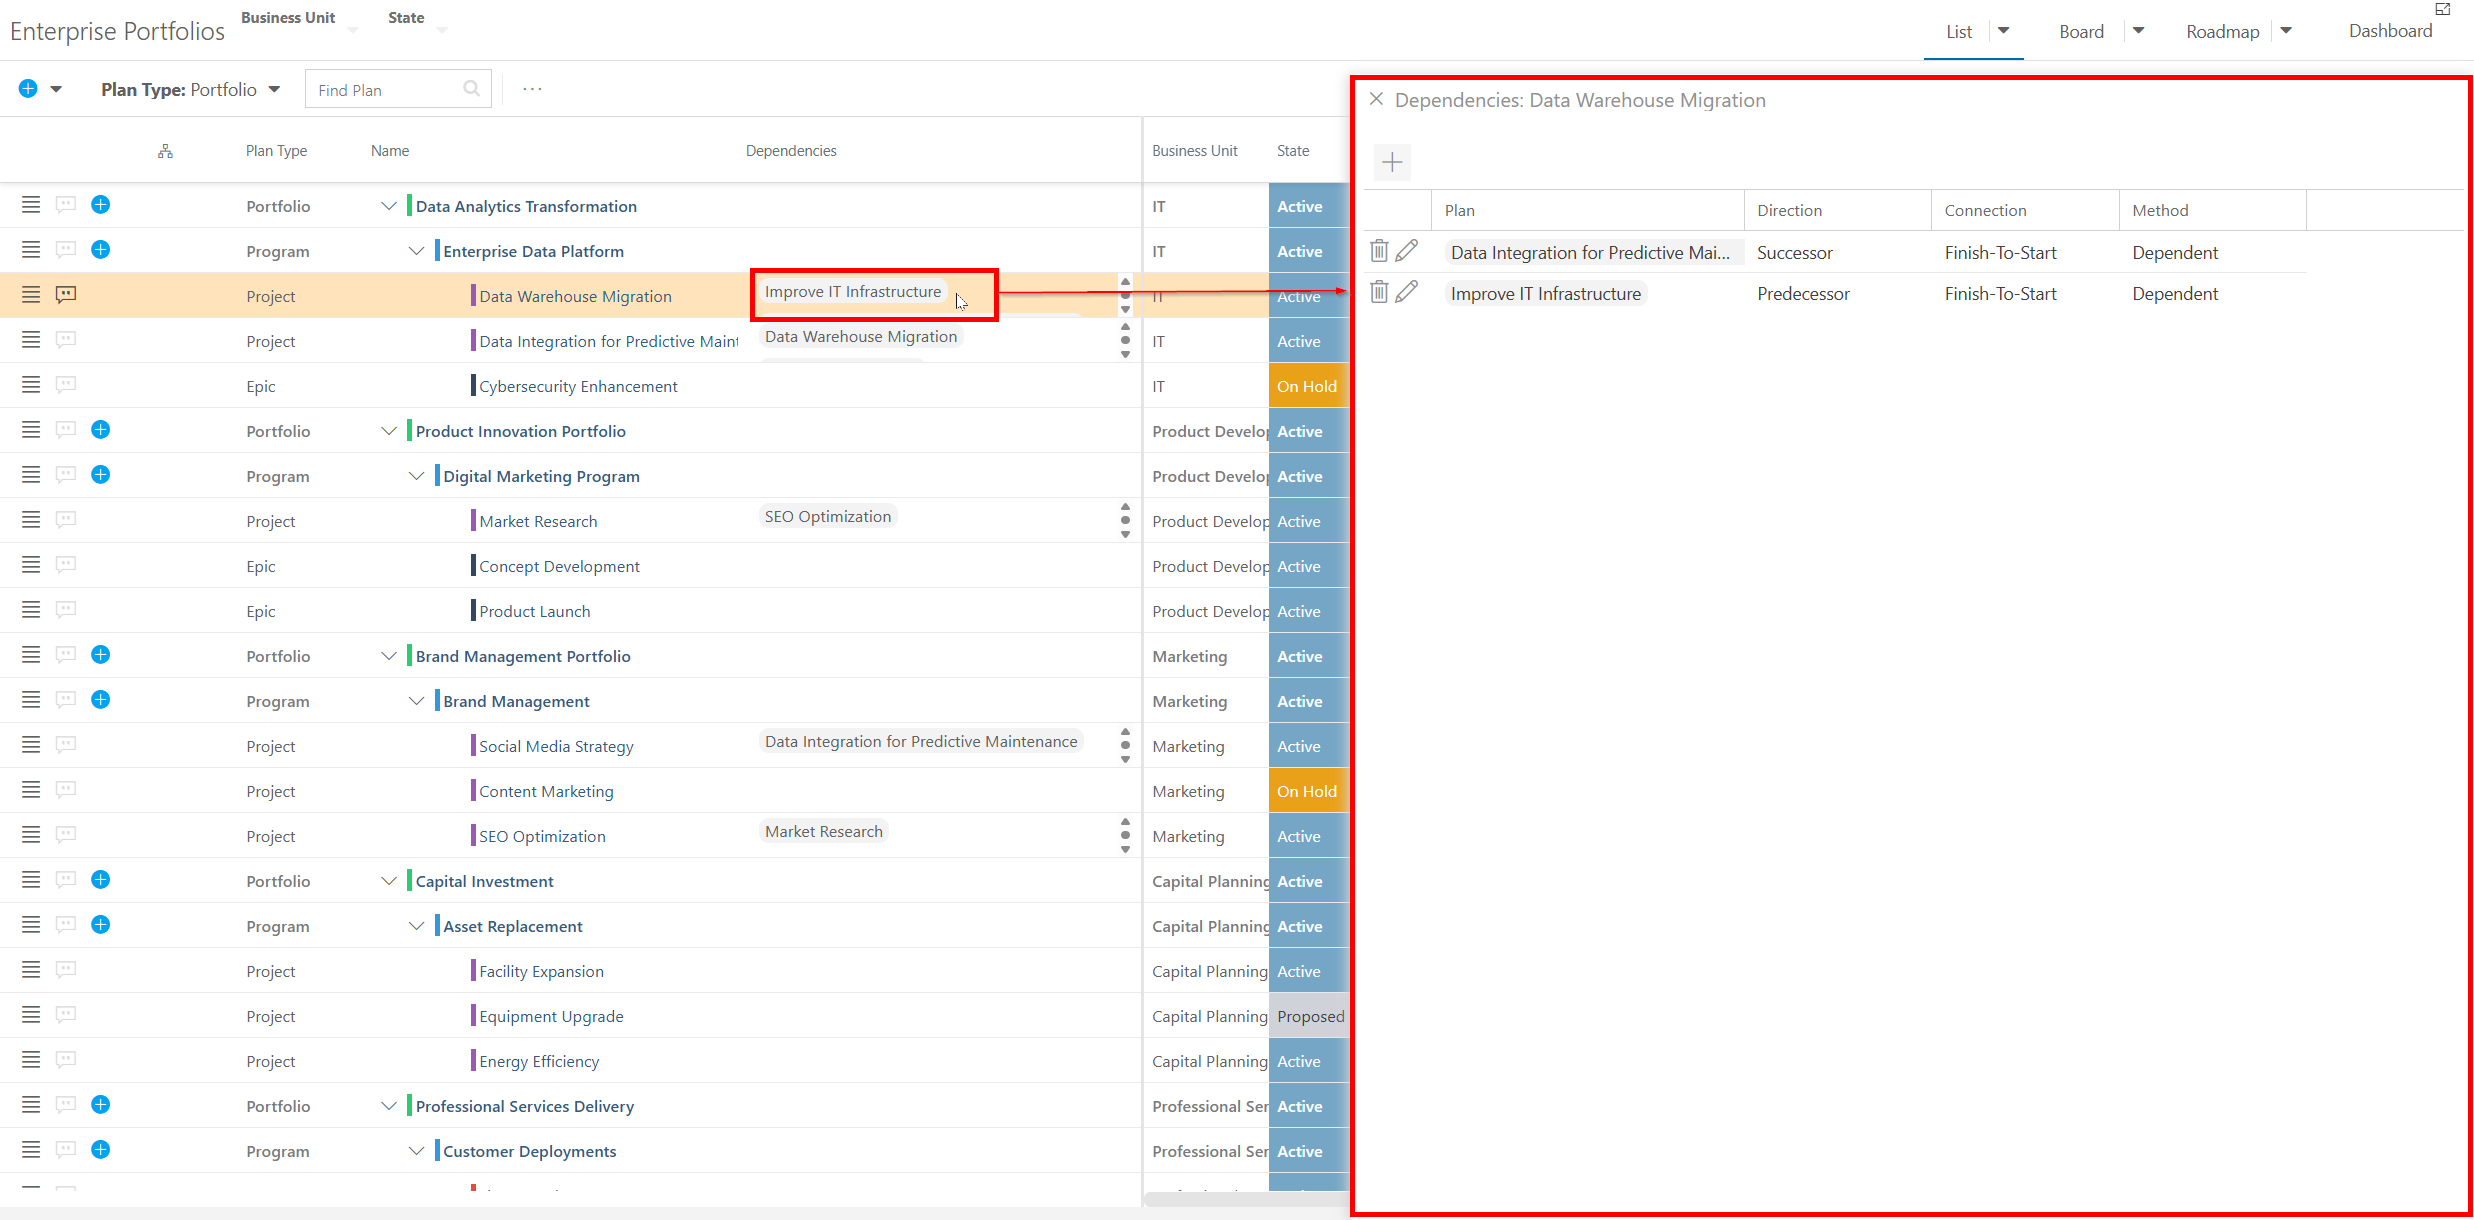
Task: Click the hierarchy column icon
Action: pos(165,151)
